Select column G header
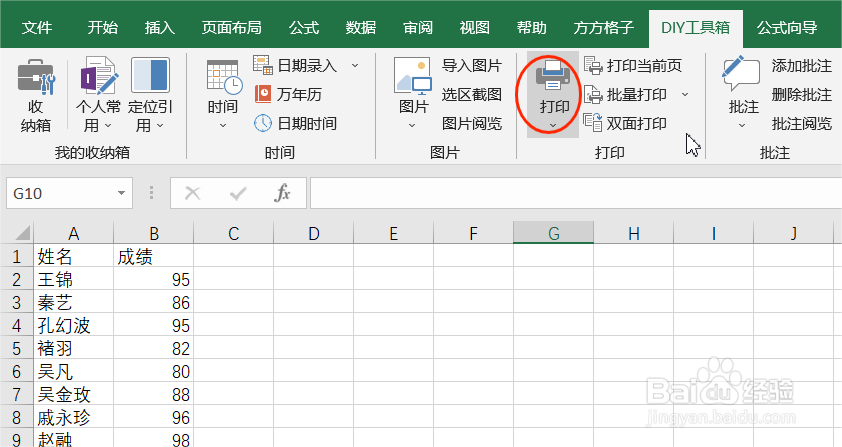Screen dimensions: 842x447 tap(554, 233)
